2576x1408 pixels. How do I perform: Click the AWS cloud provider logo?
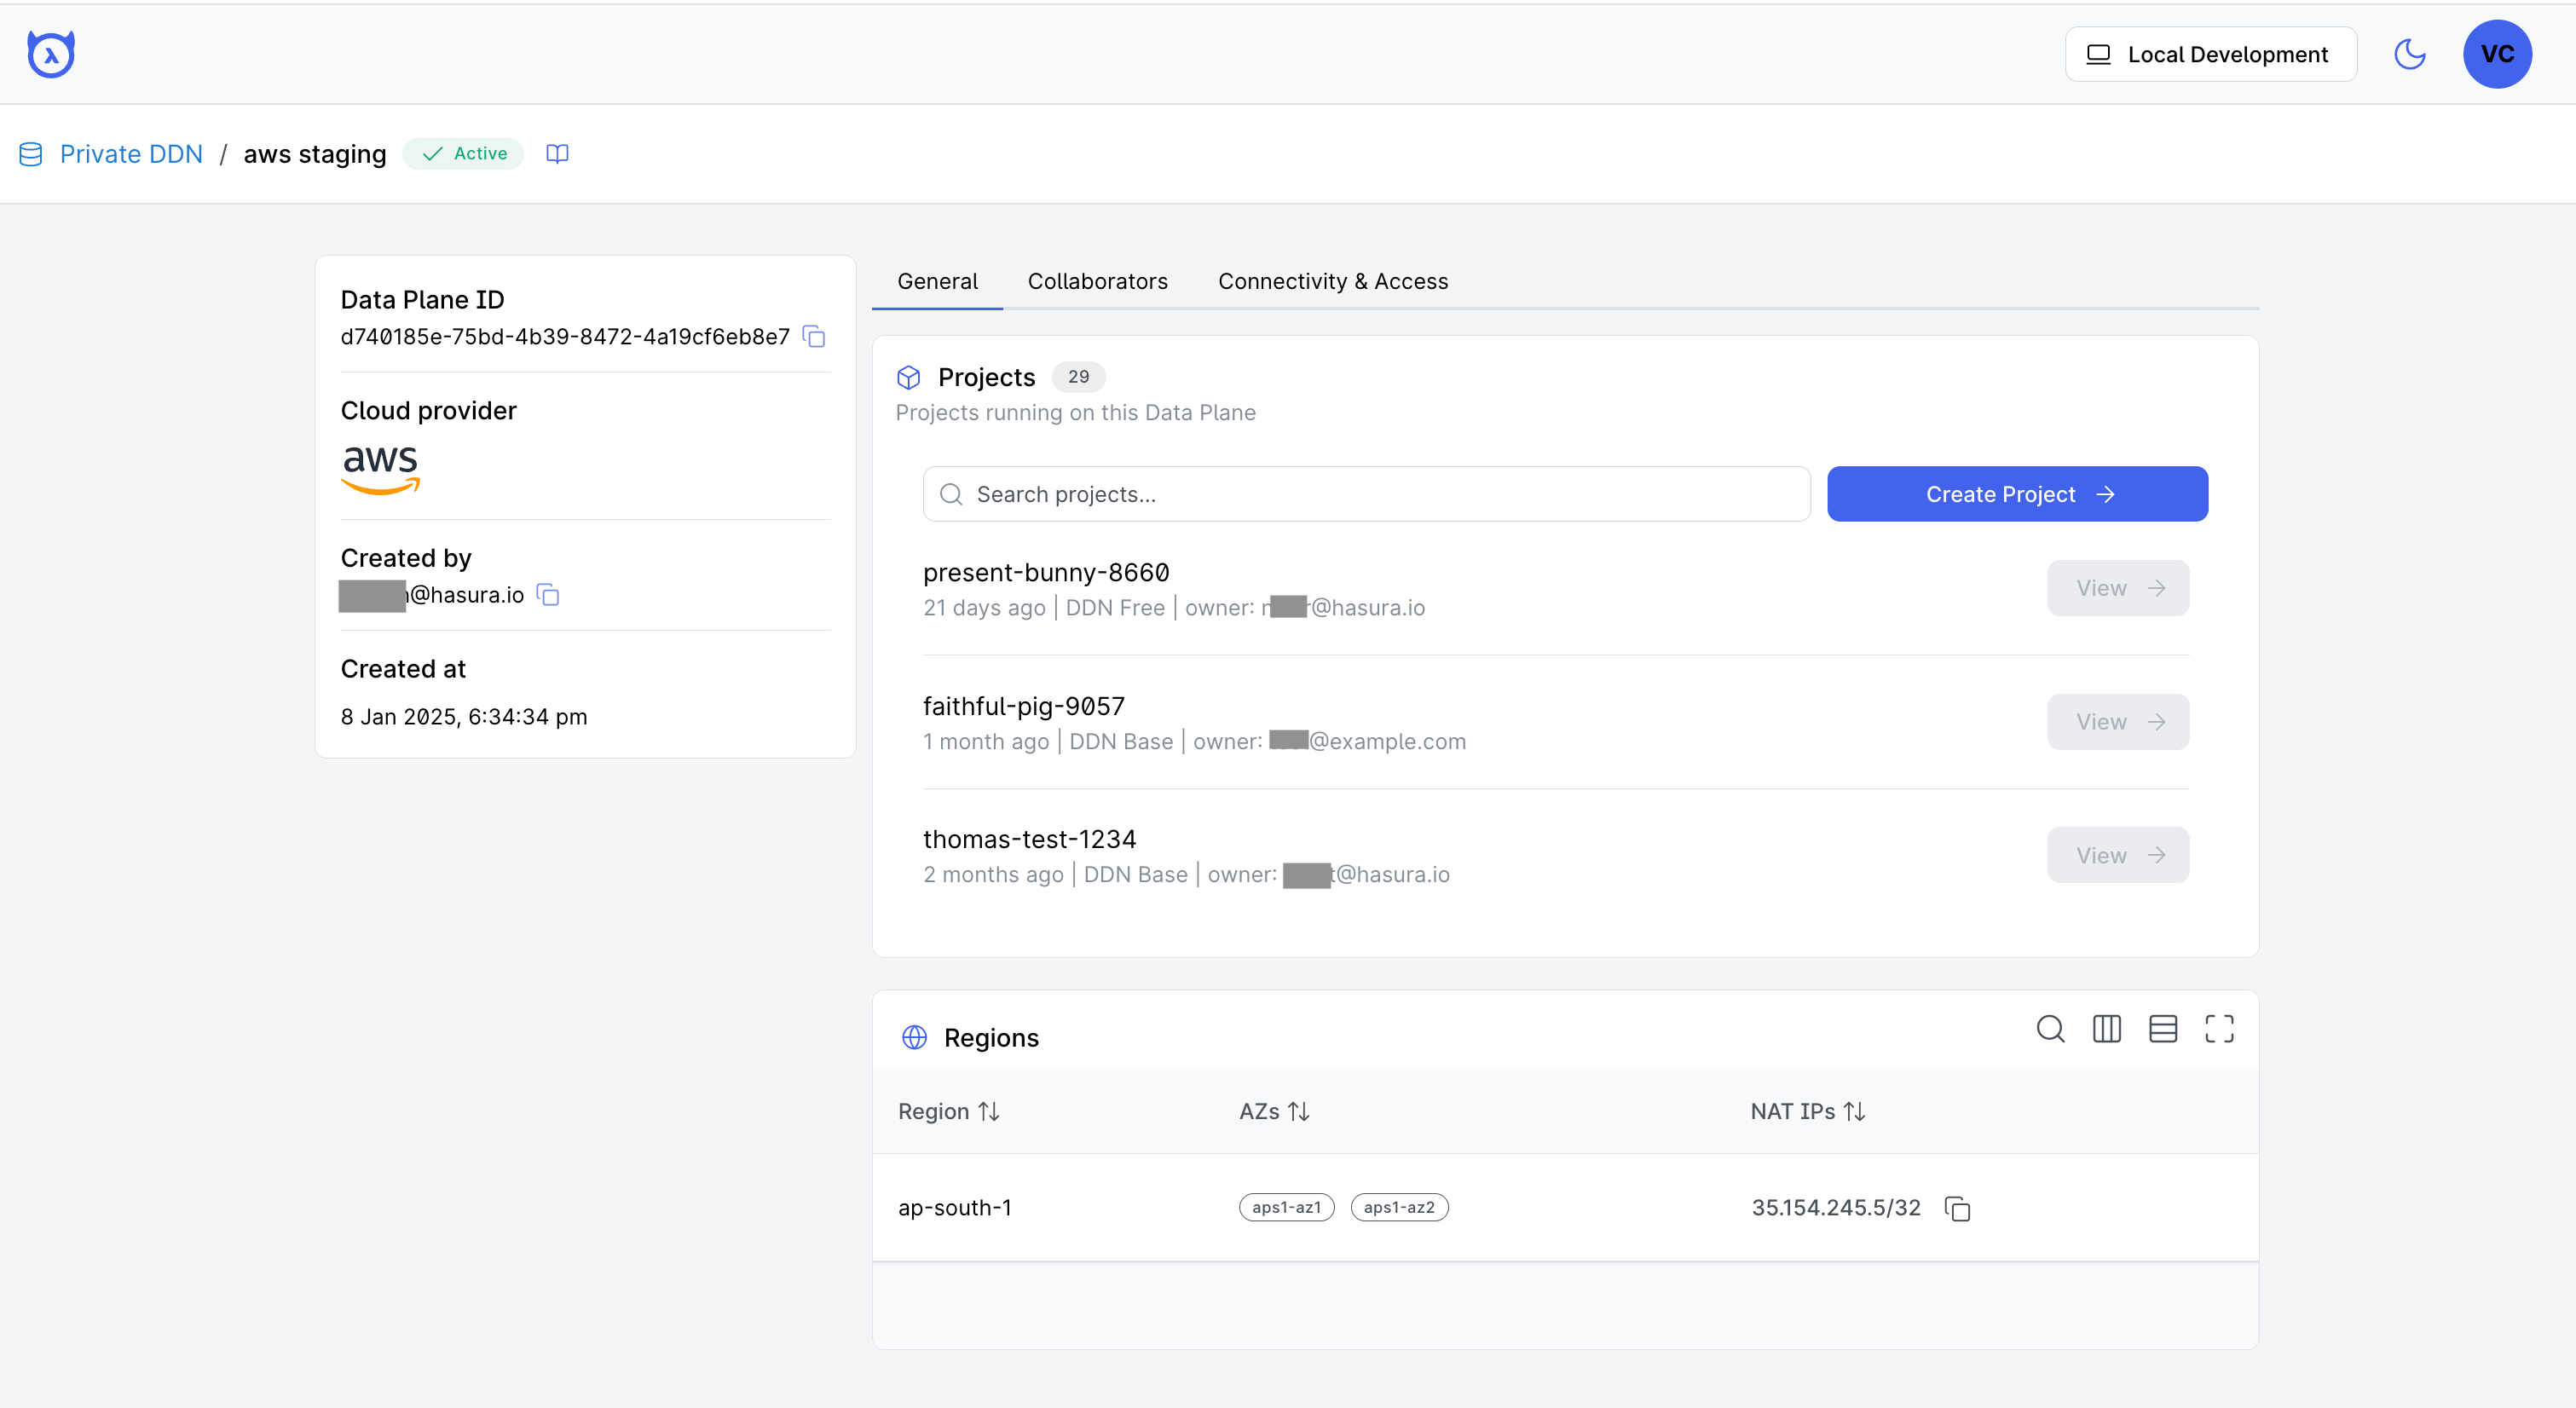380,470
